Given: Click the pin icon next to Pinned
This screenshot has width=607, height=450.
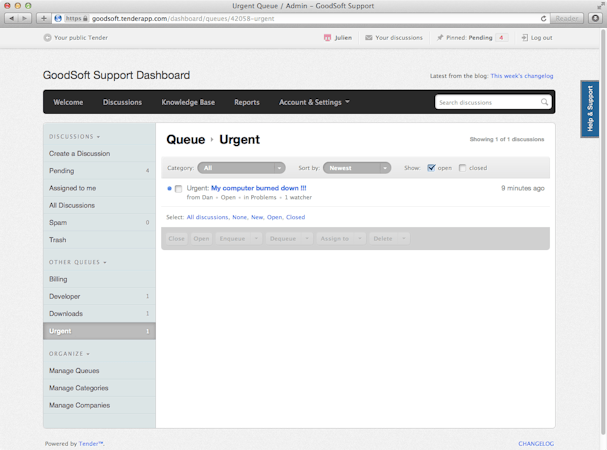Looking at the screenshot, I should point(440,38).
